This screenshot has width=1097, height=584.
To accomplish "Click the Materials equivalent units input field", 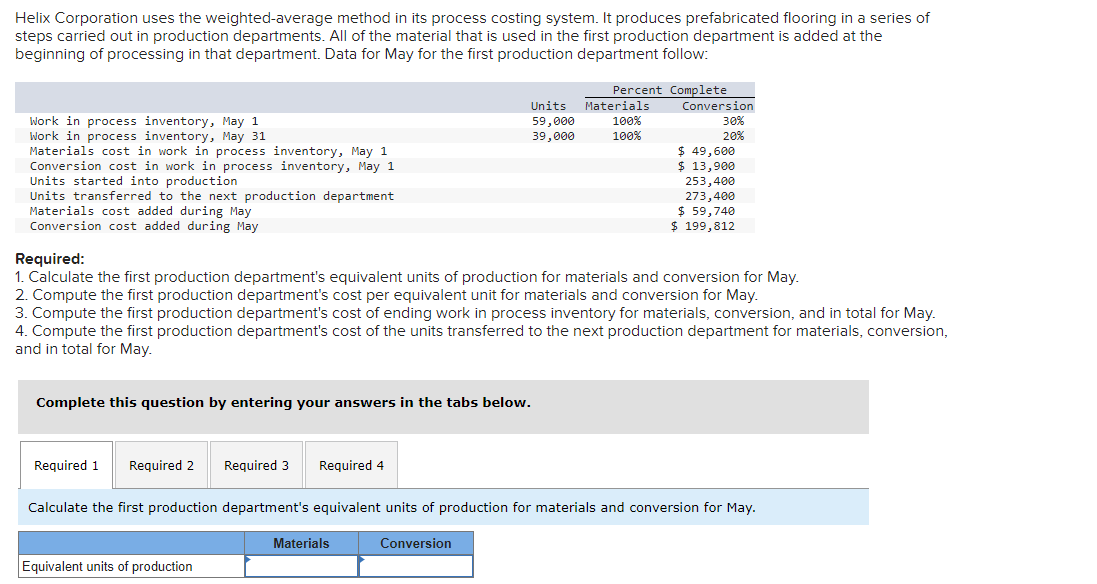I will point(301,565).
